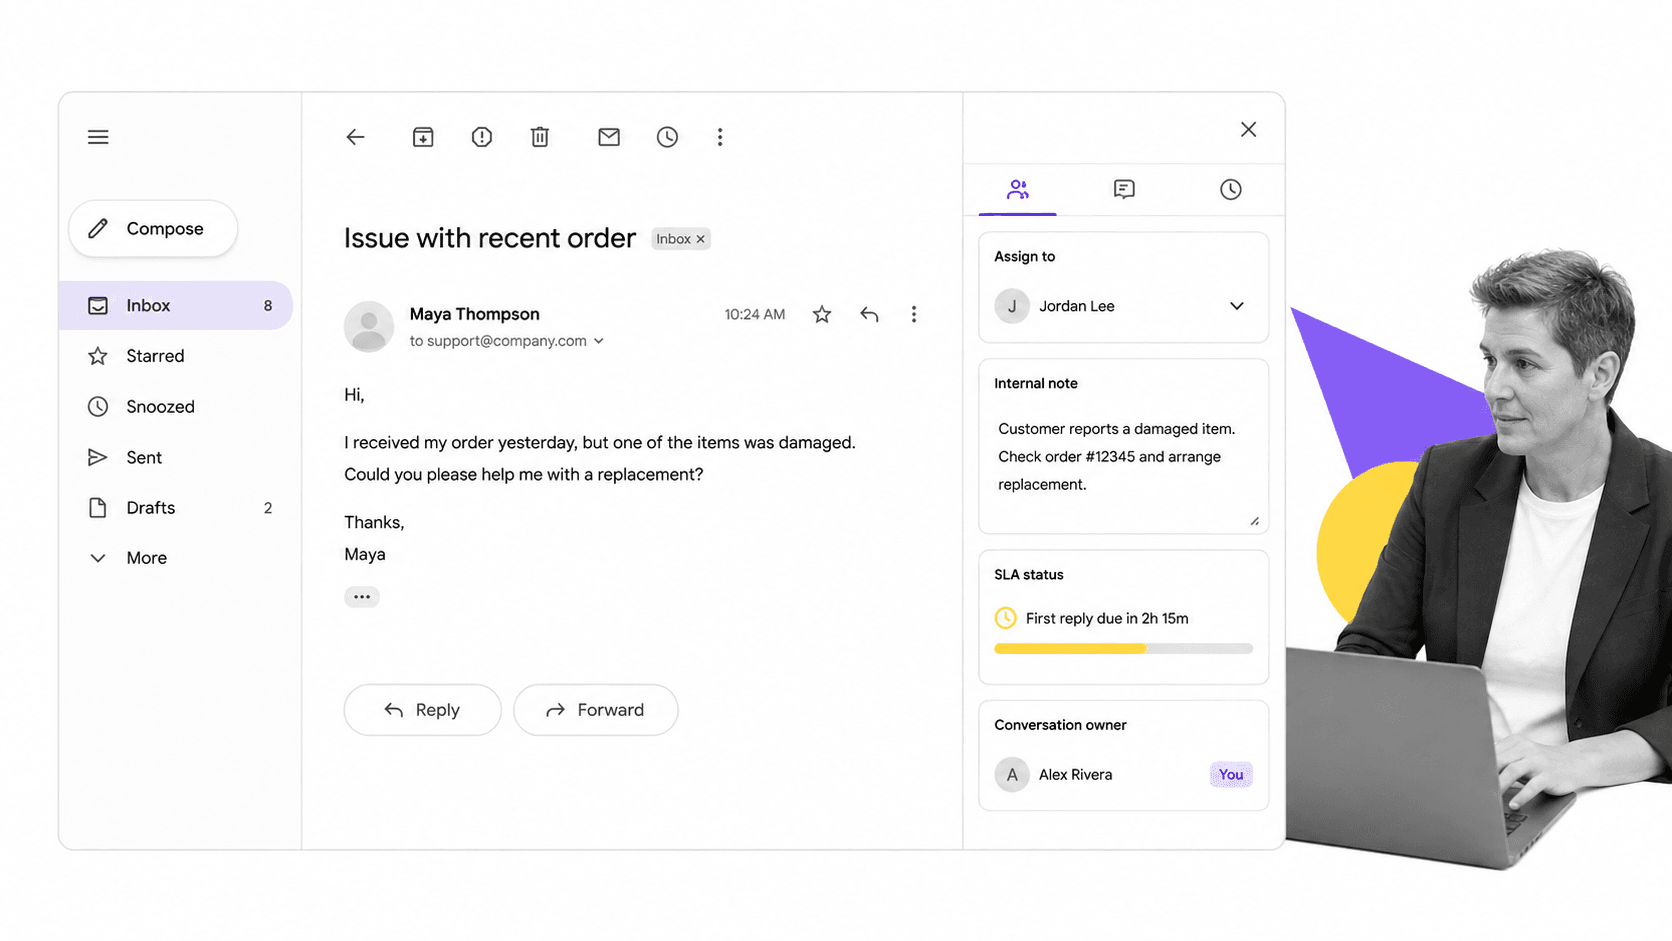The image size is (1672, 941).
Task: Click reply arrow icon beside timestamp
Action: [x=869, y=314]
